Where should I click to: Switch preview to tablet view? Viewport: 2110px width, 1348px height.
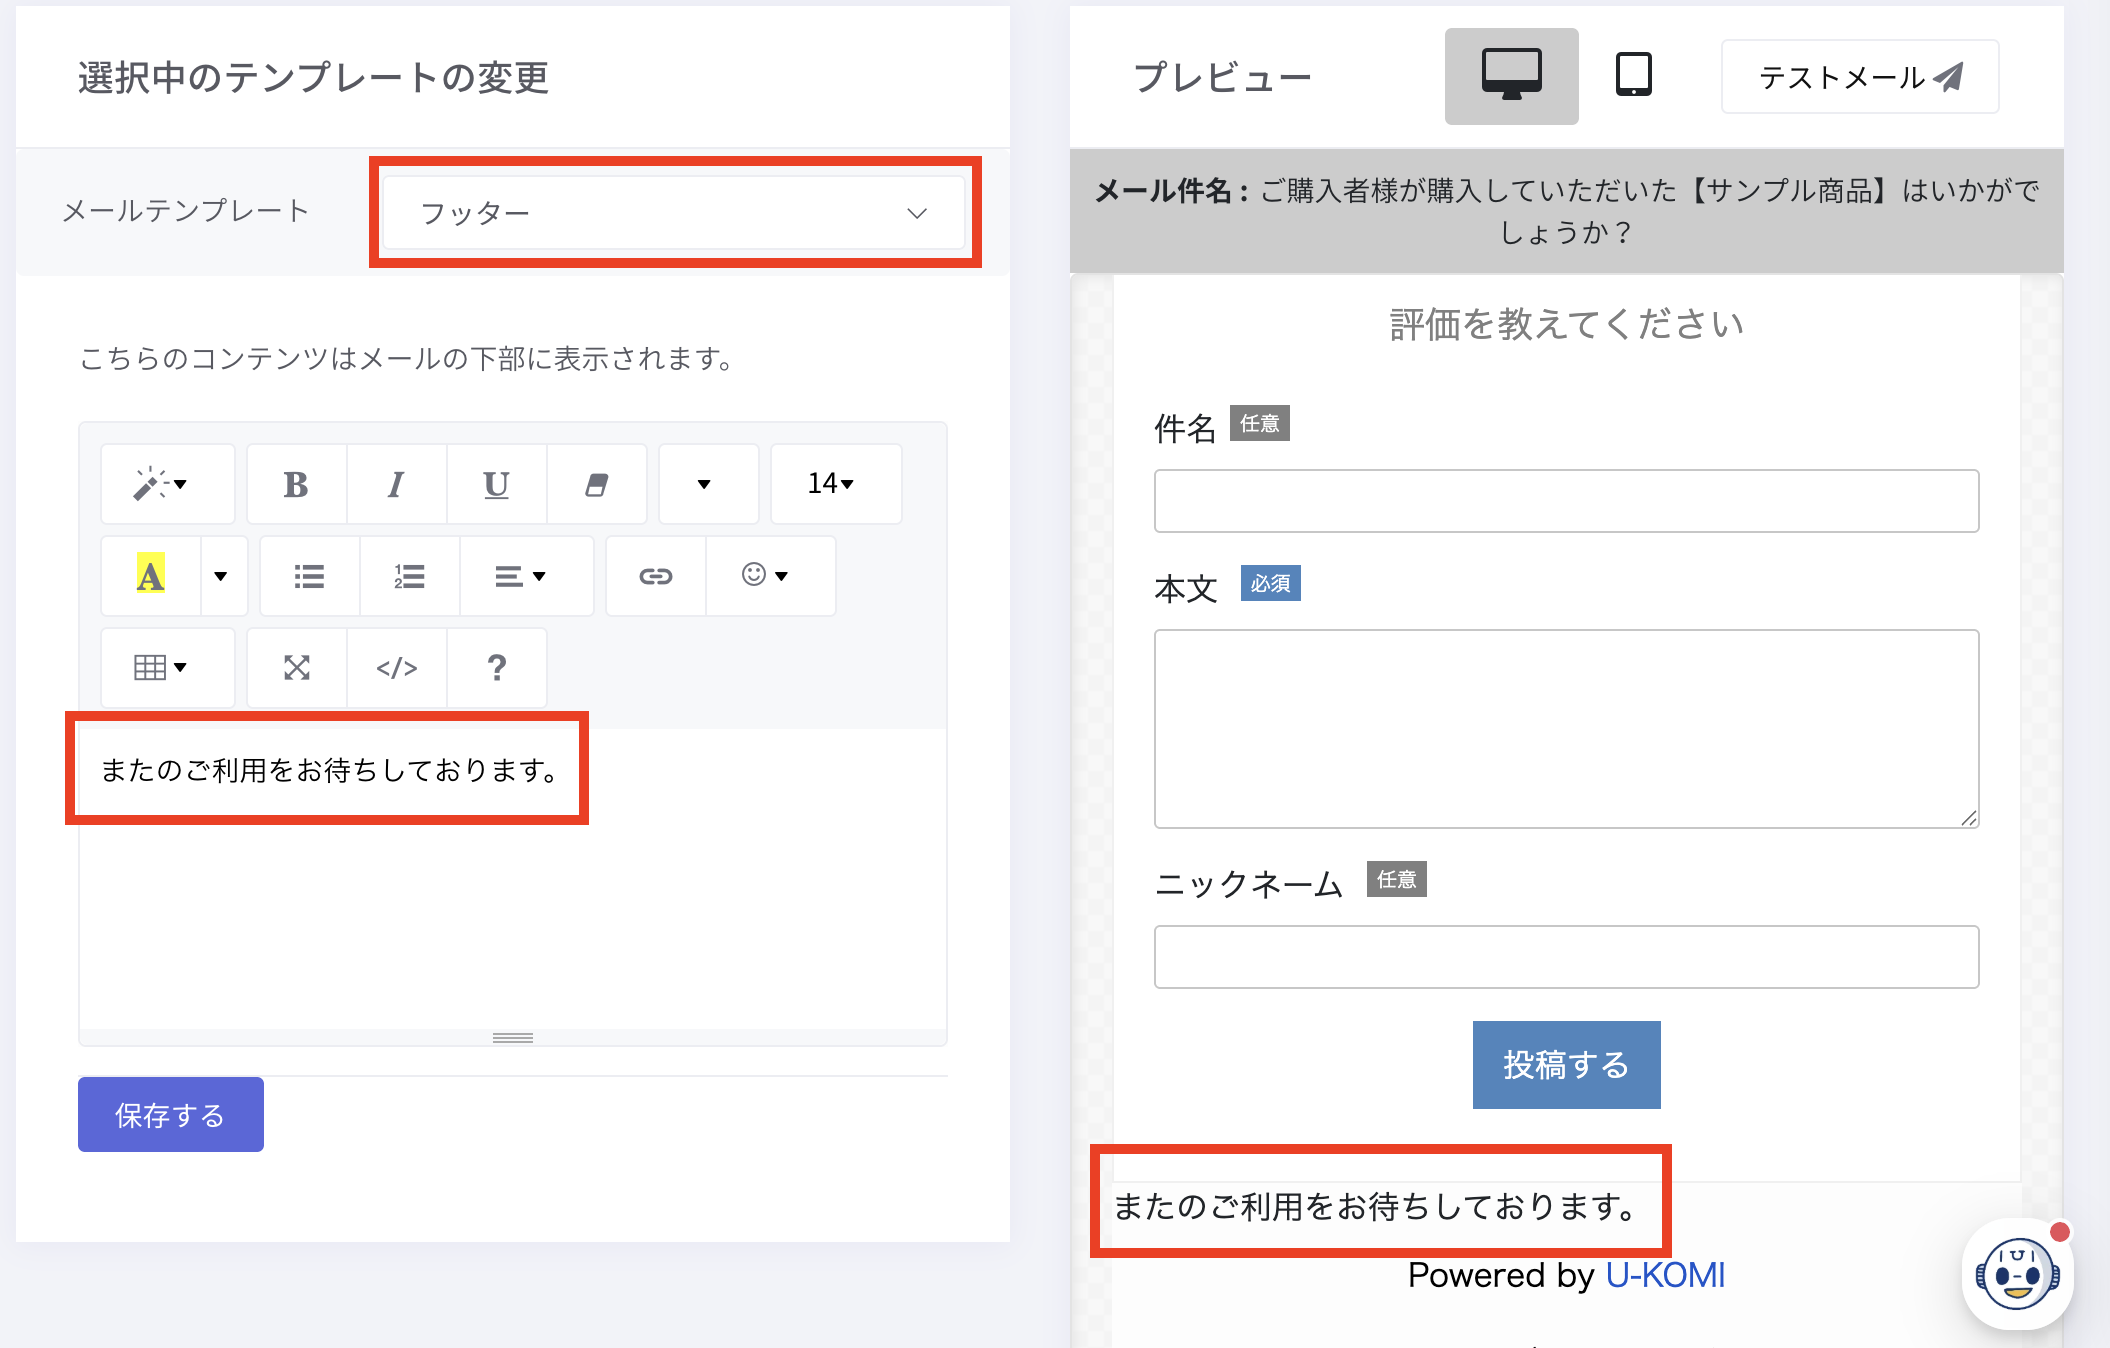pos(1633,76)
